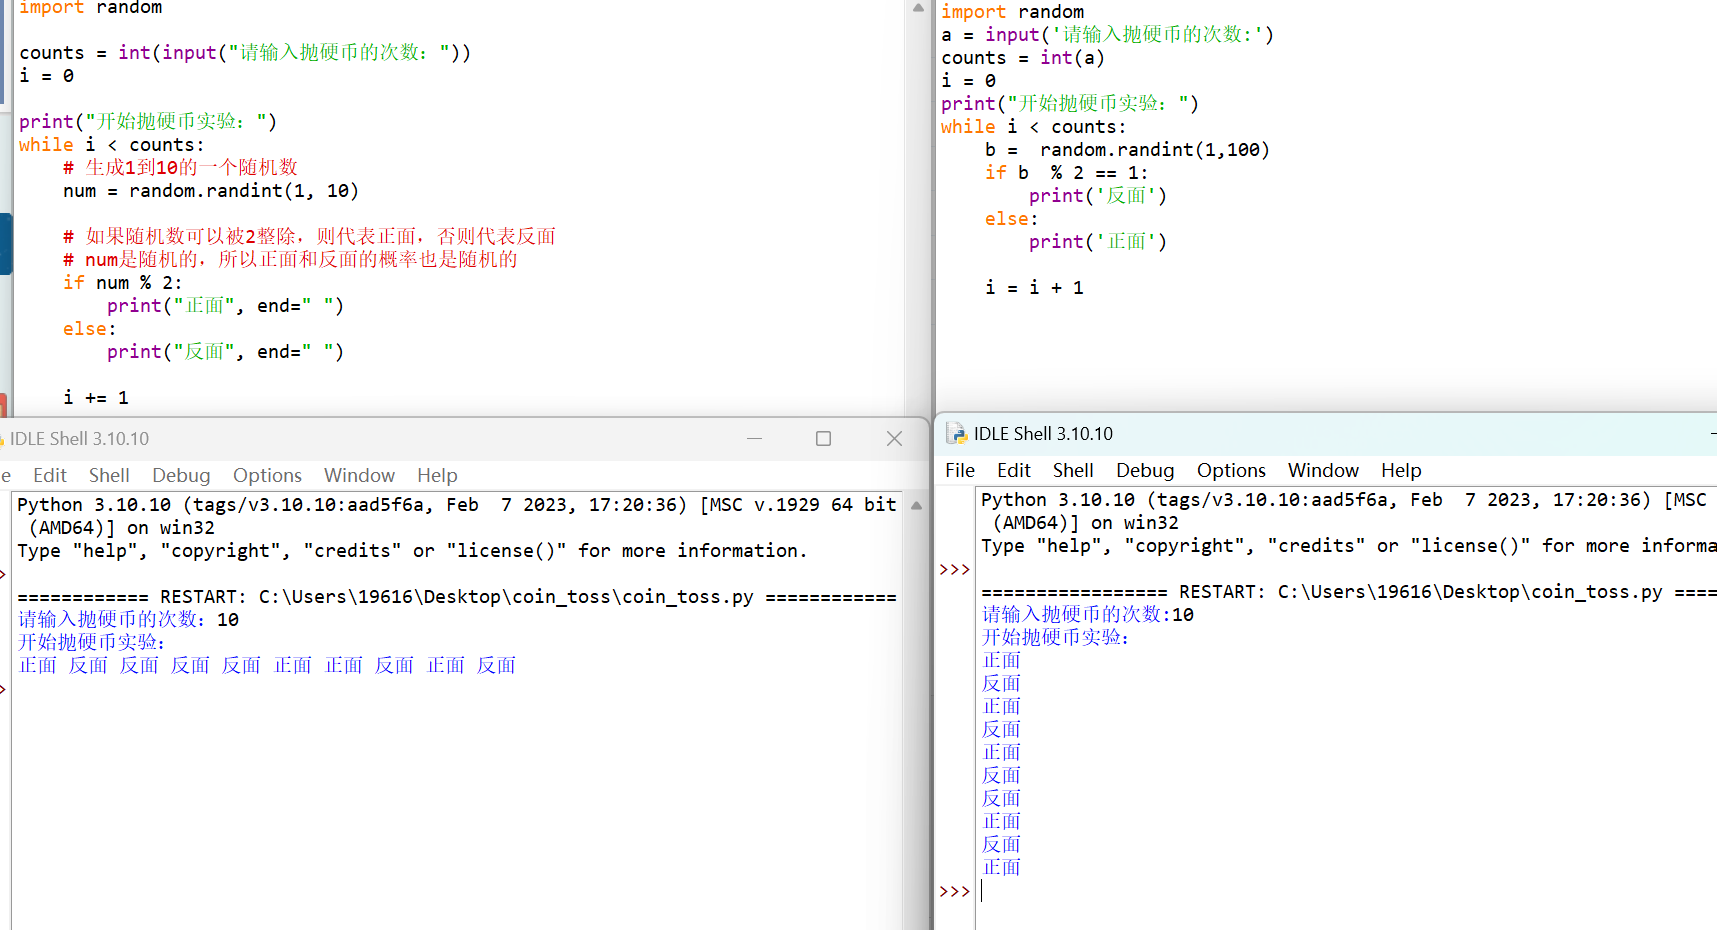Click 'while i < counts:' in left editor
1717x930 pixels.
click(111, 145)
